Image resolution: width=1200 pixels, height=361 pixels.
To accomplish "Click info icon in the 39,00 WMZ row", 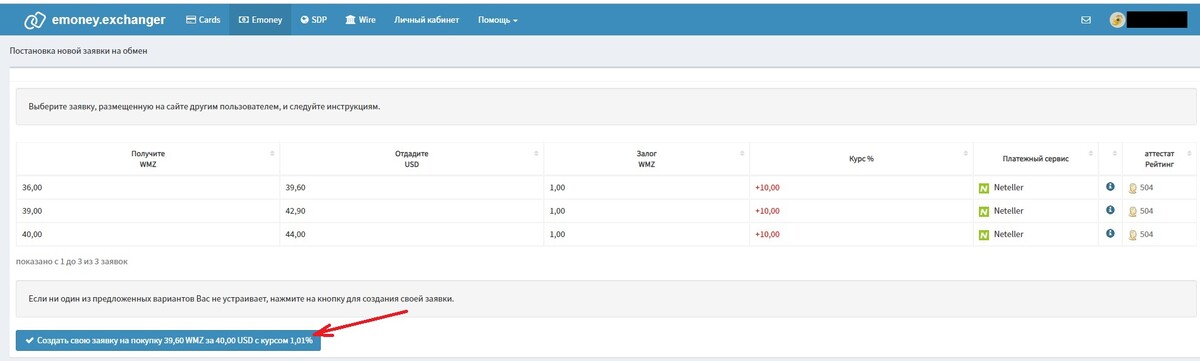I will (x=1110, y=210).
